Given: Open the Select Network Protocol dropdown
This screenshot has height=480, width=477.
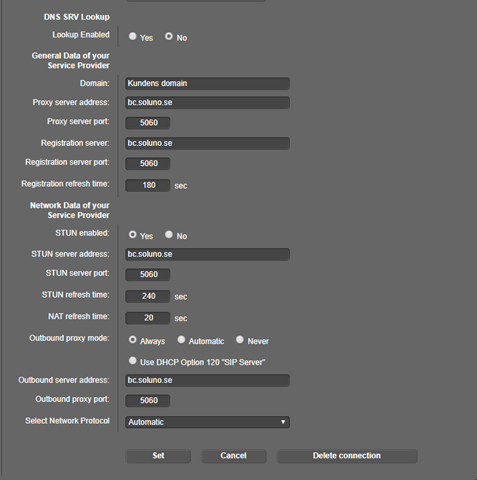Looking at the screenshot, I should coord(207,422).
